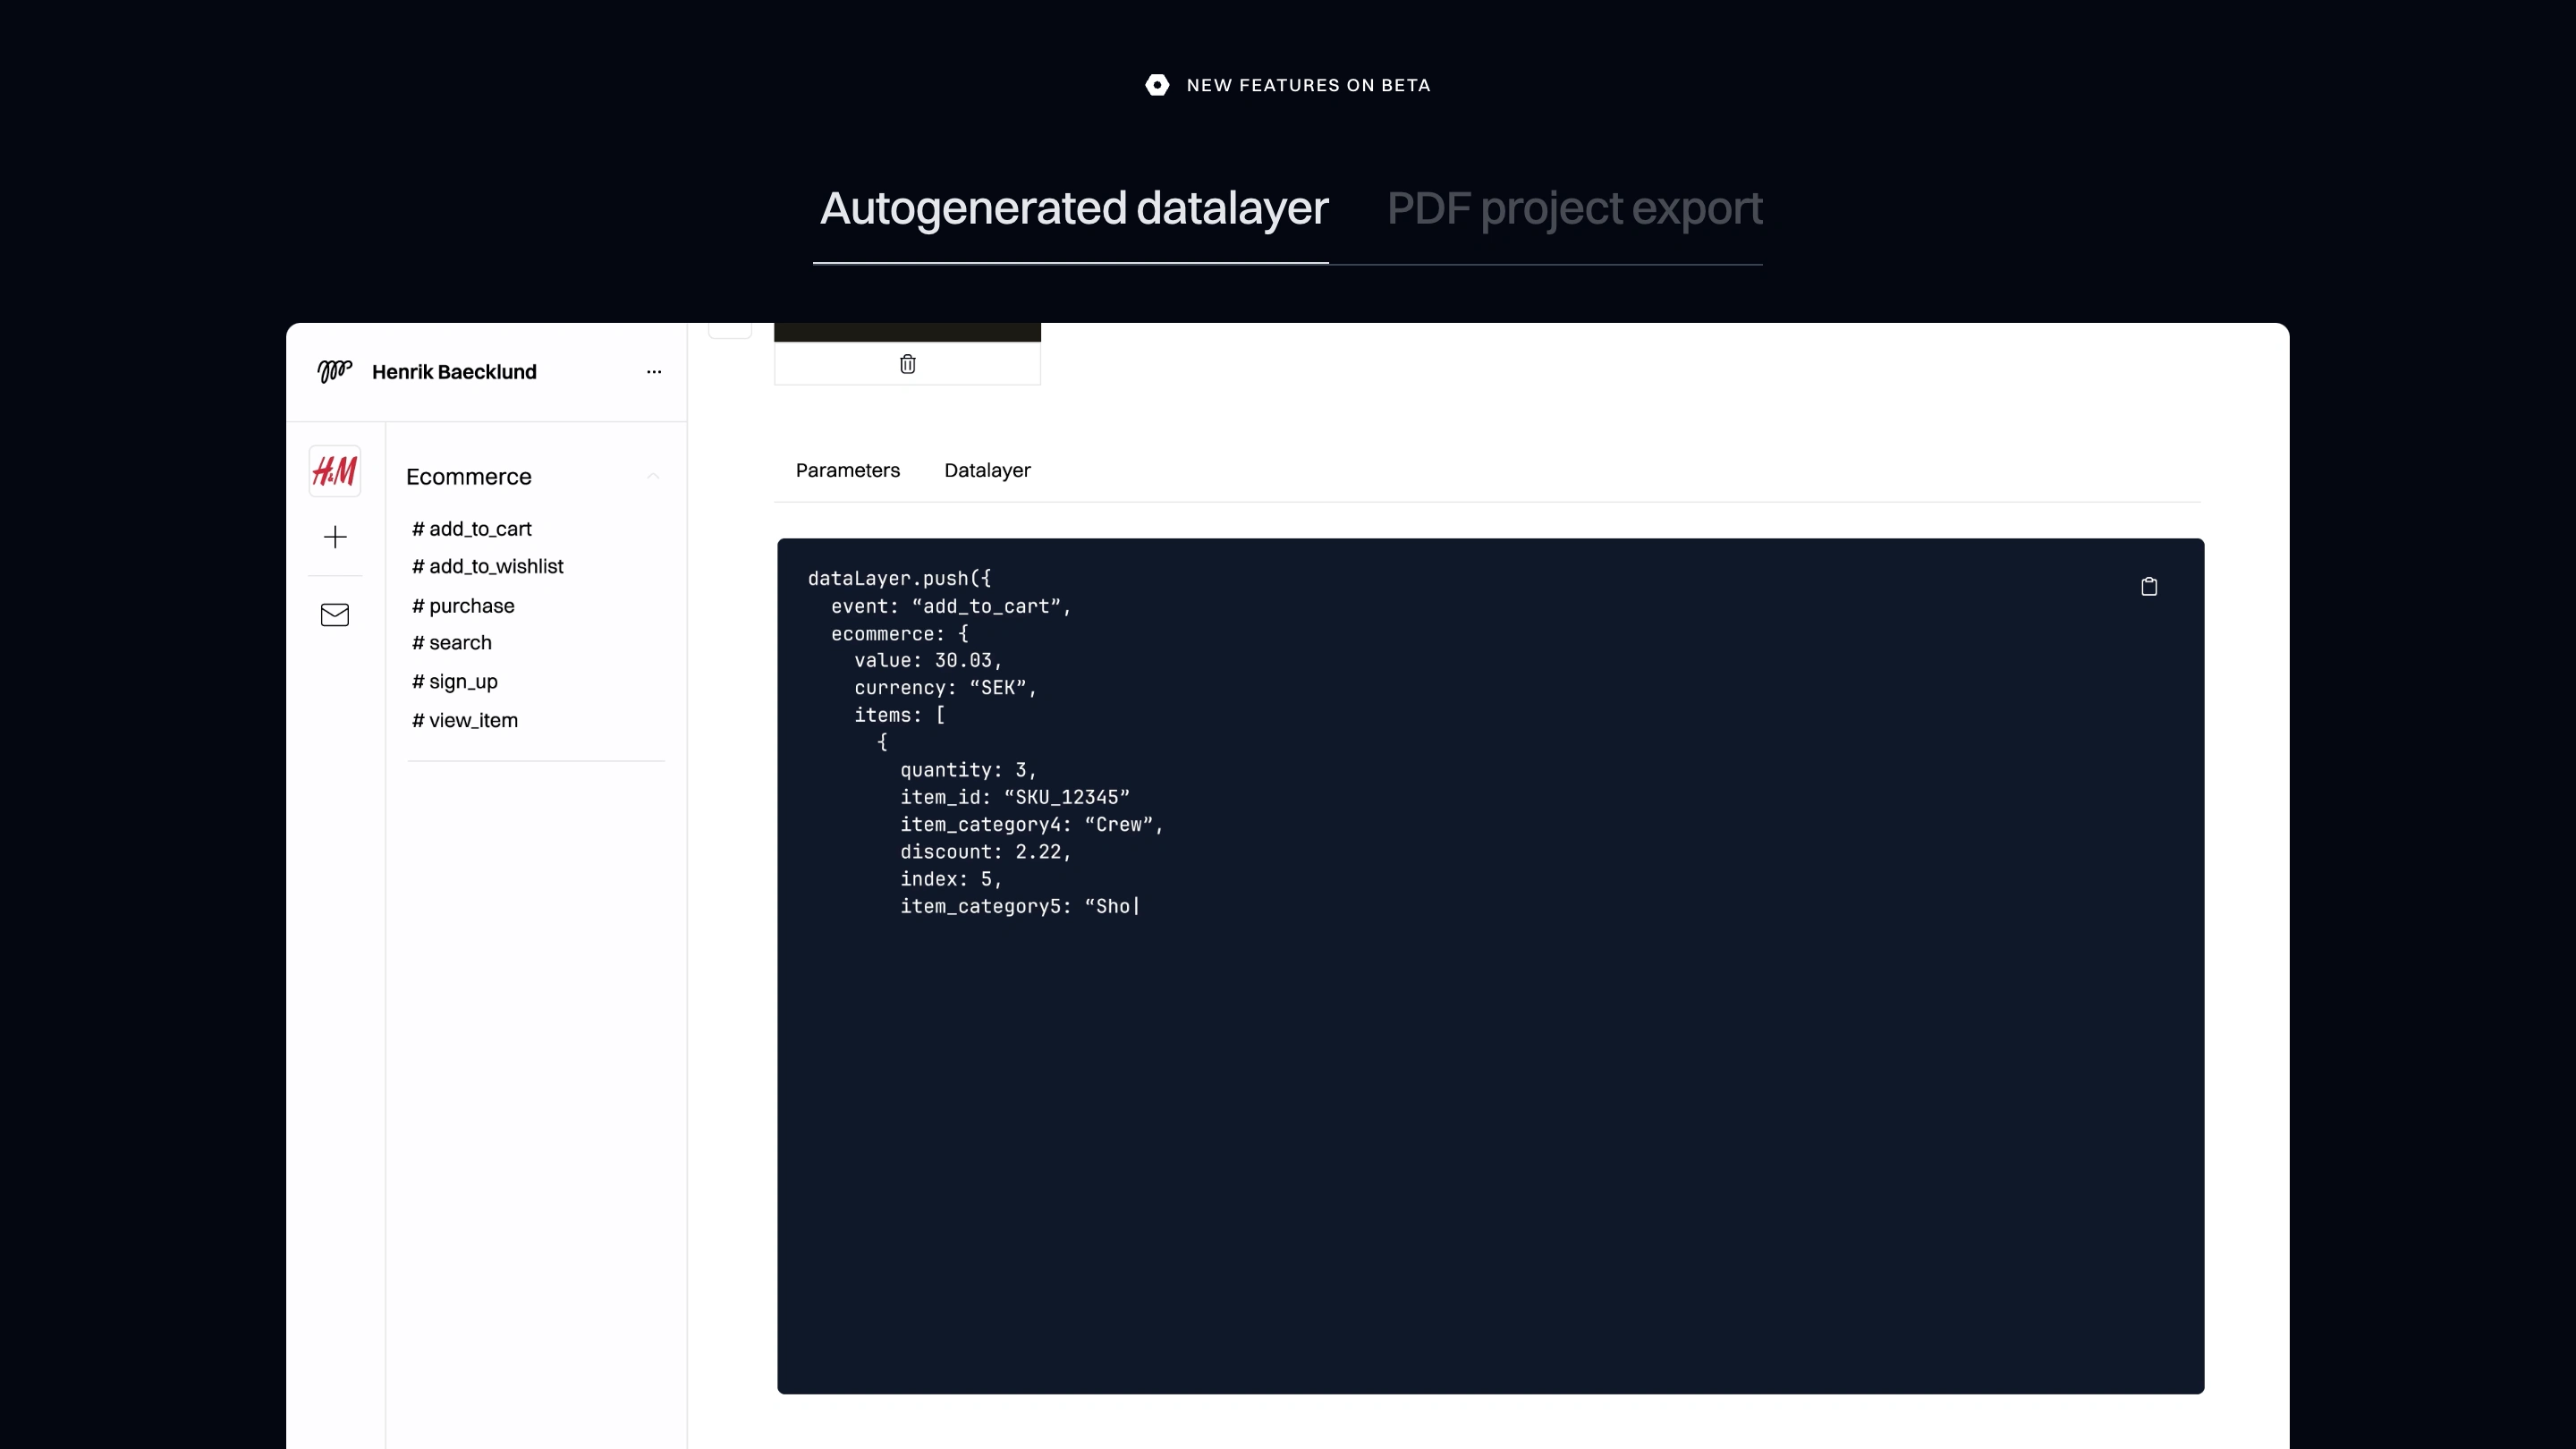
Task: Select the view_item event
Action: (465, 720)
